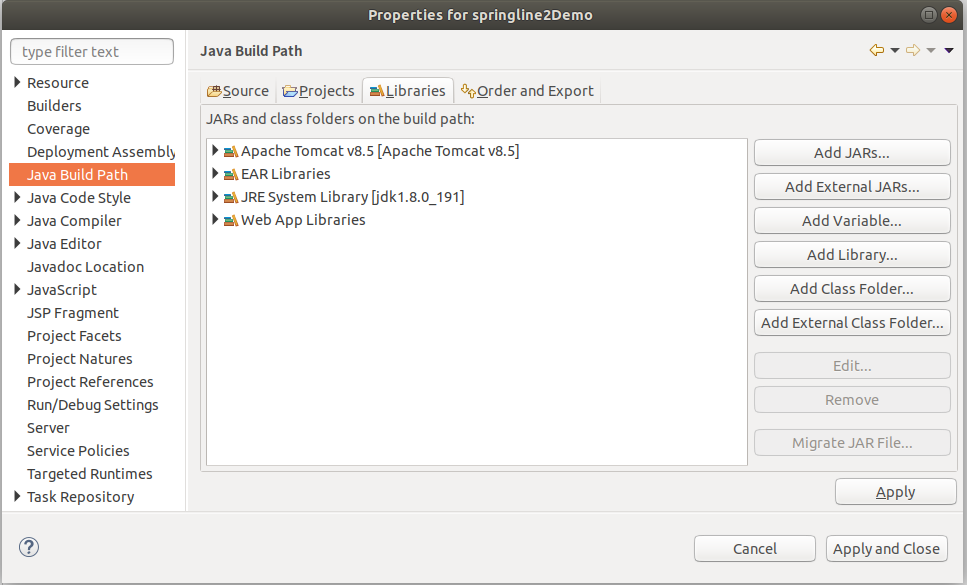Expand the Resource category
Image resolution: width=967 pixels, height=585 pixels.
click(x=17, y=83)
